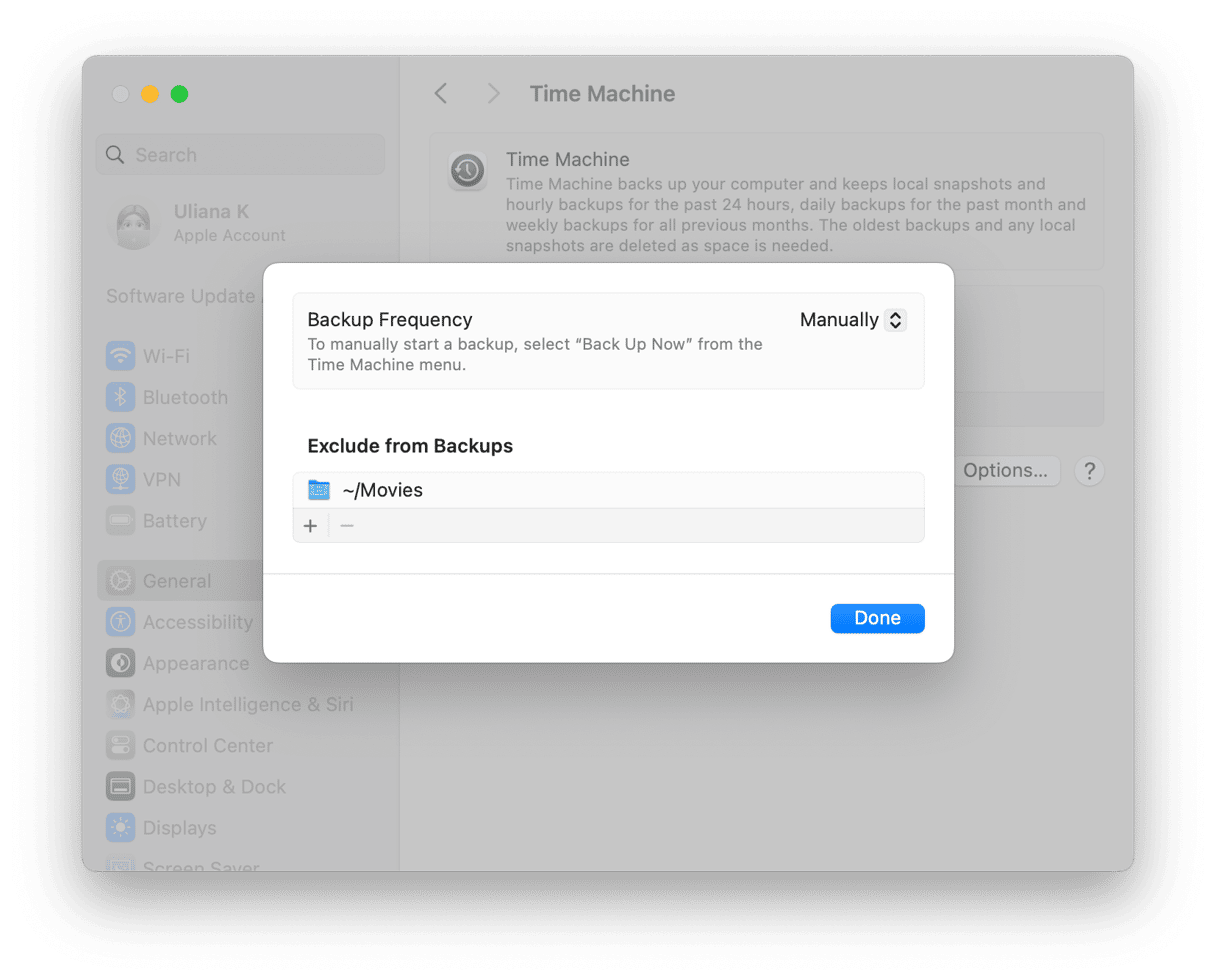Click the Time Machine clock icon
The height and width of the screenshot is (980, 1216).
pyautogui.click(x=467, y=170)
